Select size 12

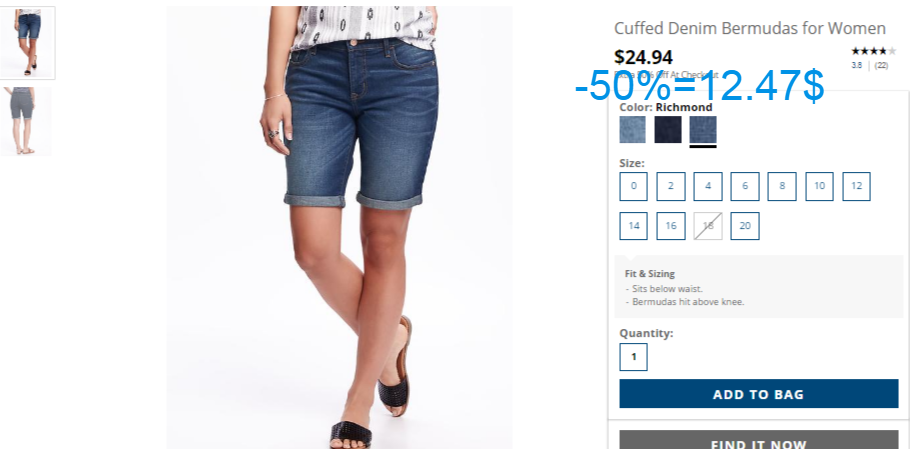tap(857, 186)
